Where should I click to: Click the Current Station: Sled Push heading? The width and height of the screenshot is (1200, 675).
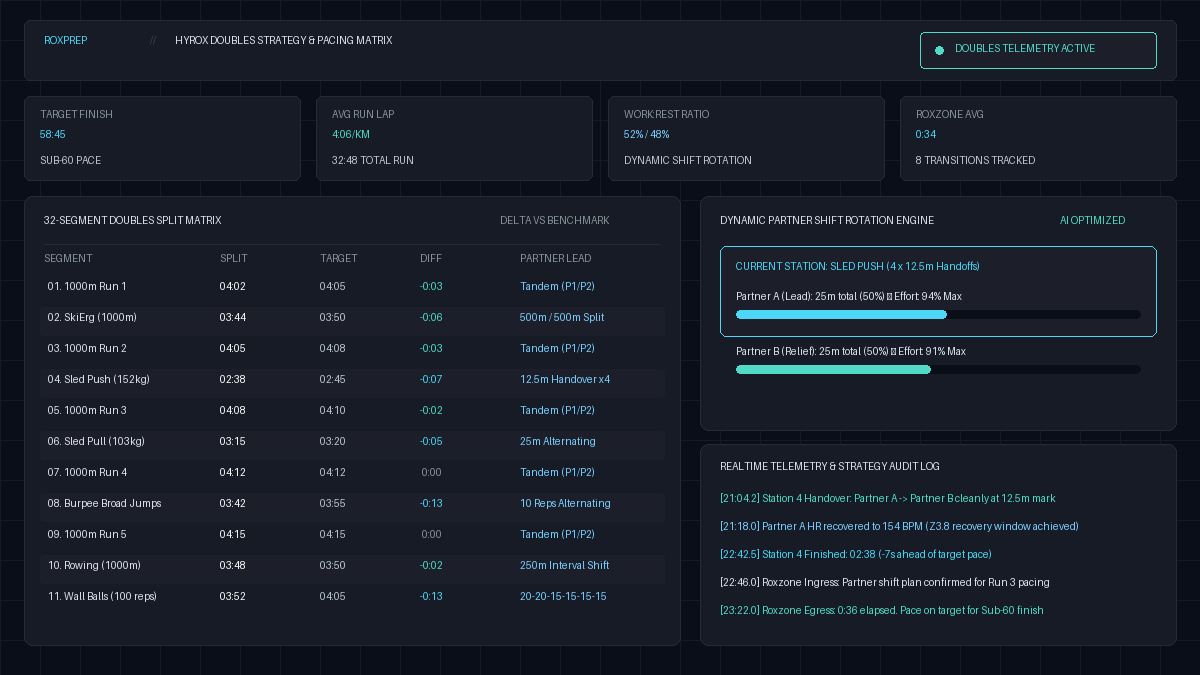[x=857, y=266]
